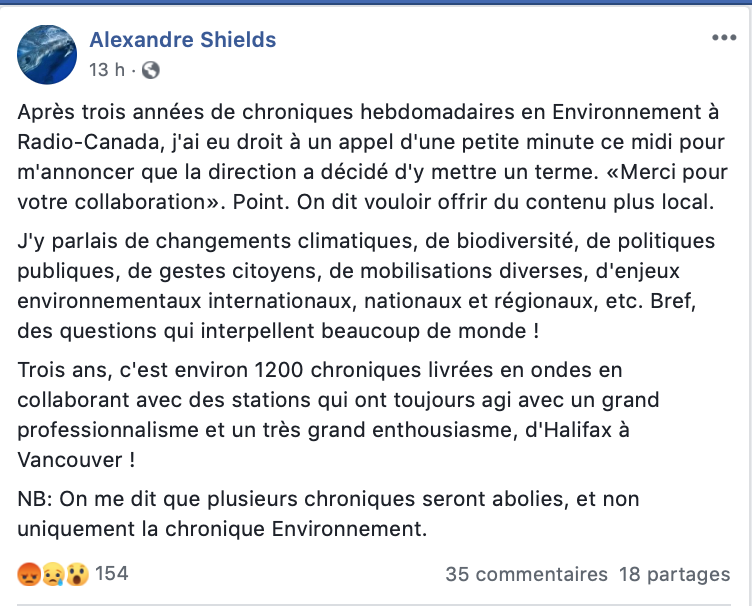This screenshot has height=606, width=752.
Task: Open Alexandre Shields' profile name link
Action: tap(182, 40)
